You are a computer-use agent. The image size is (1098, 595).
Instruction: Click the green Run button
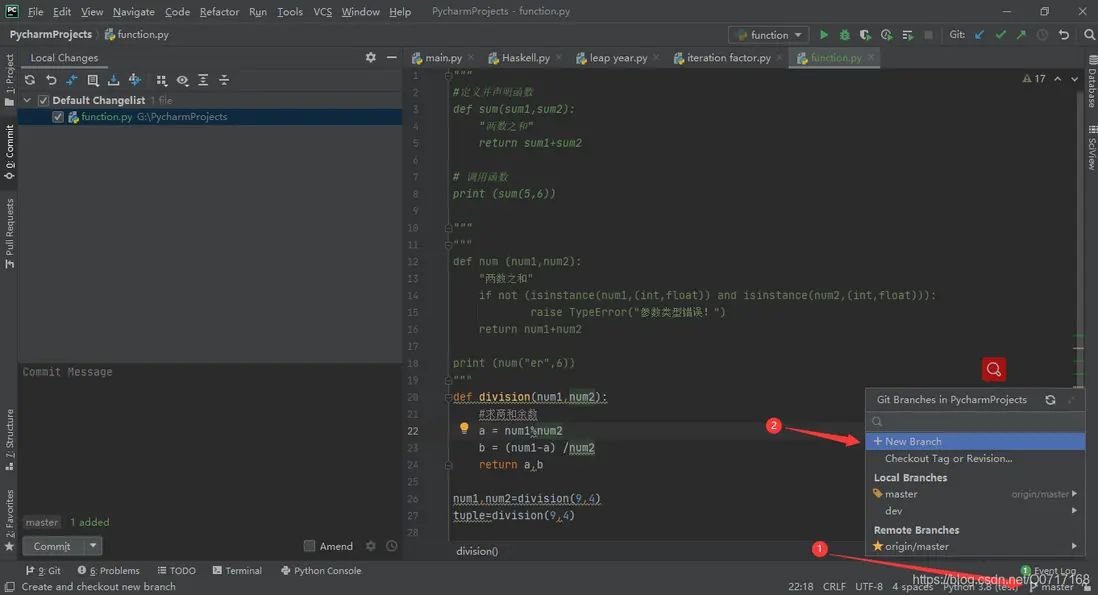point(824,35)
